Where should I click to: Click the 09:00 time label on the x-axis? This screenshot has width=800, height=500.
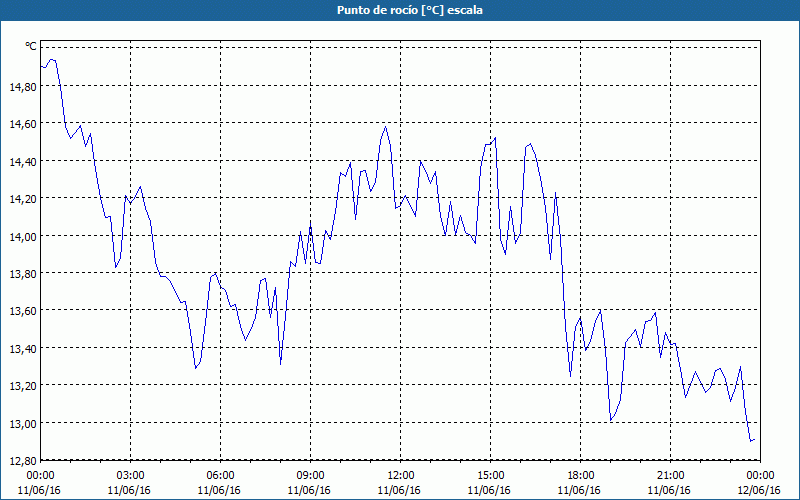coord(310,476)
